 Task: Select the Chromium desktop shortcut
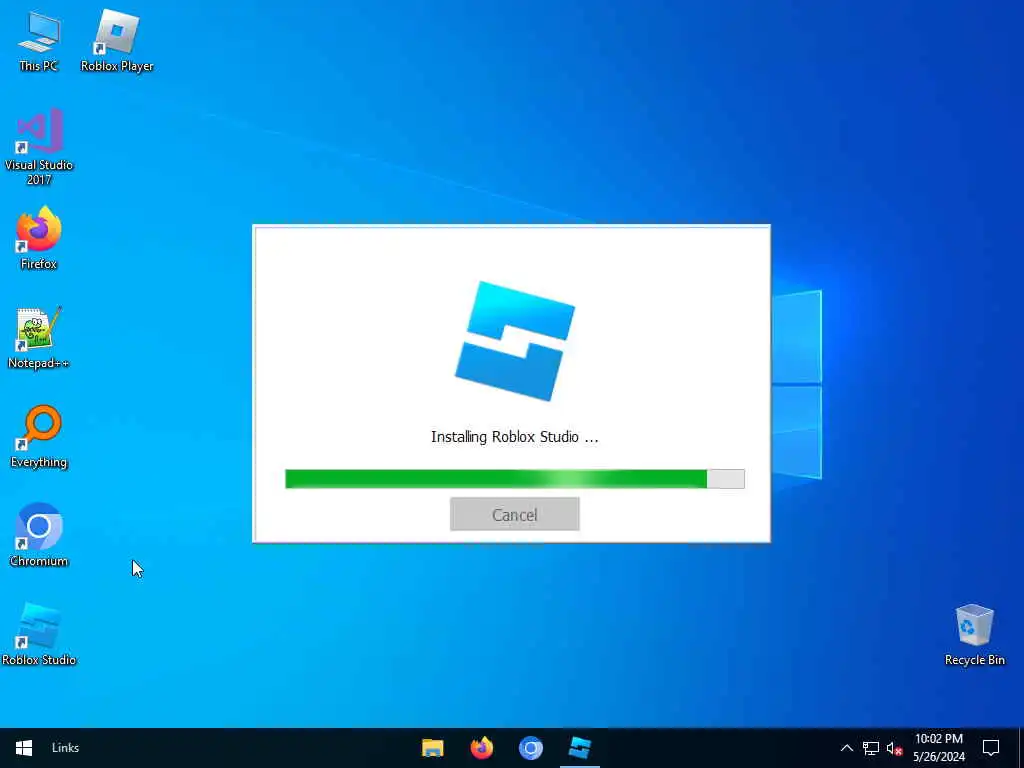pos(39,535)
